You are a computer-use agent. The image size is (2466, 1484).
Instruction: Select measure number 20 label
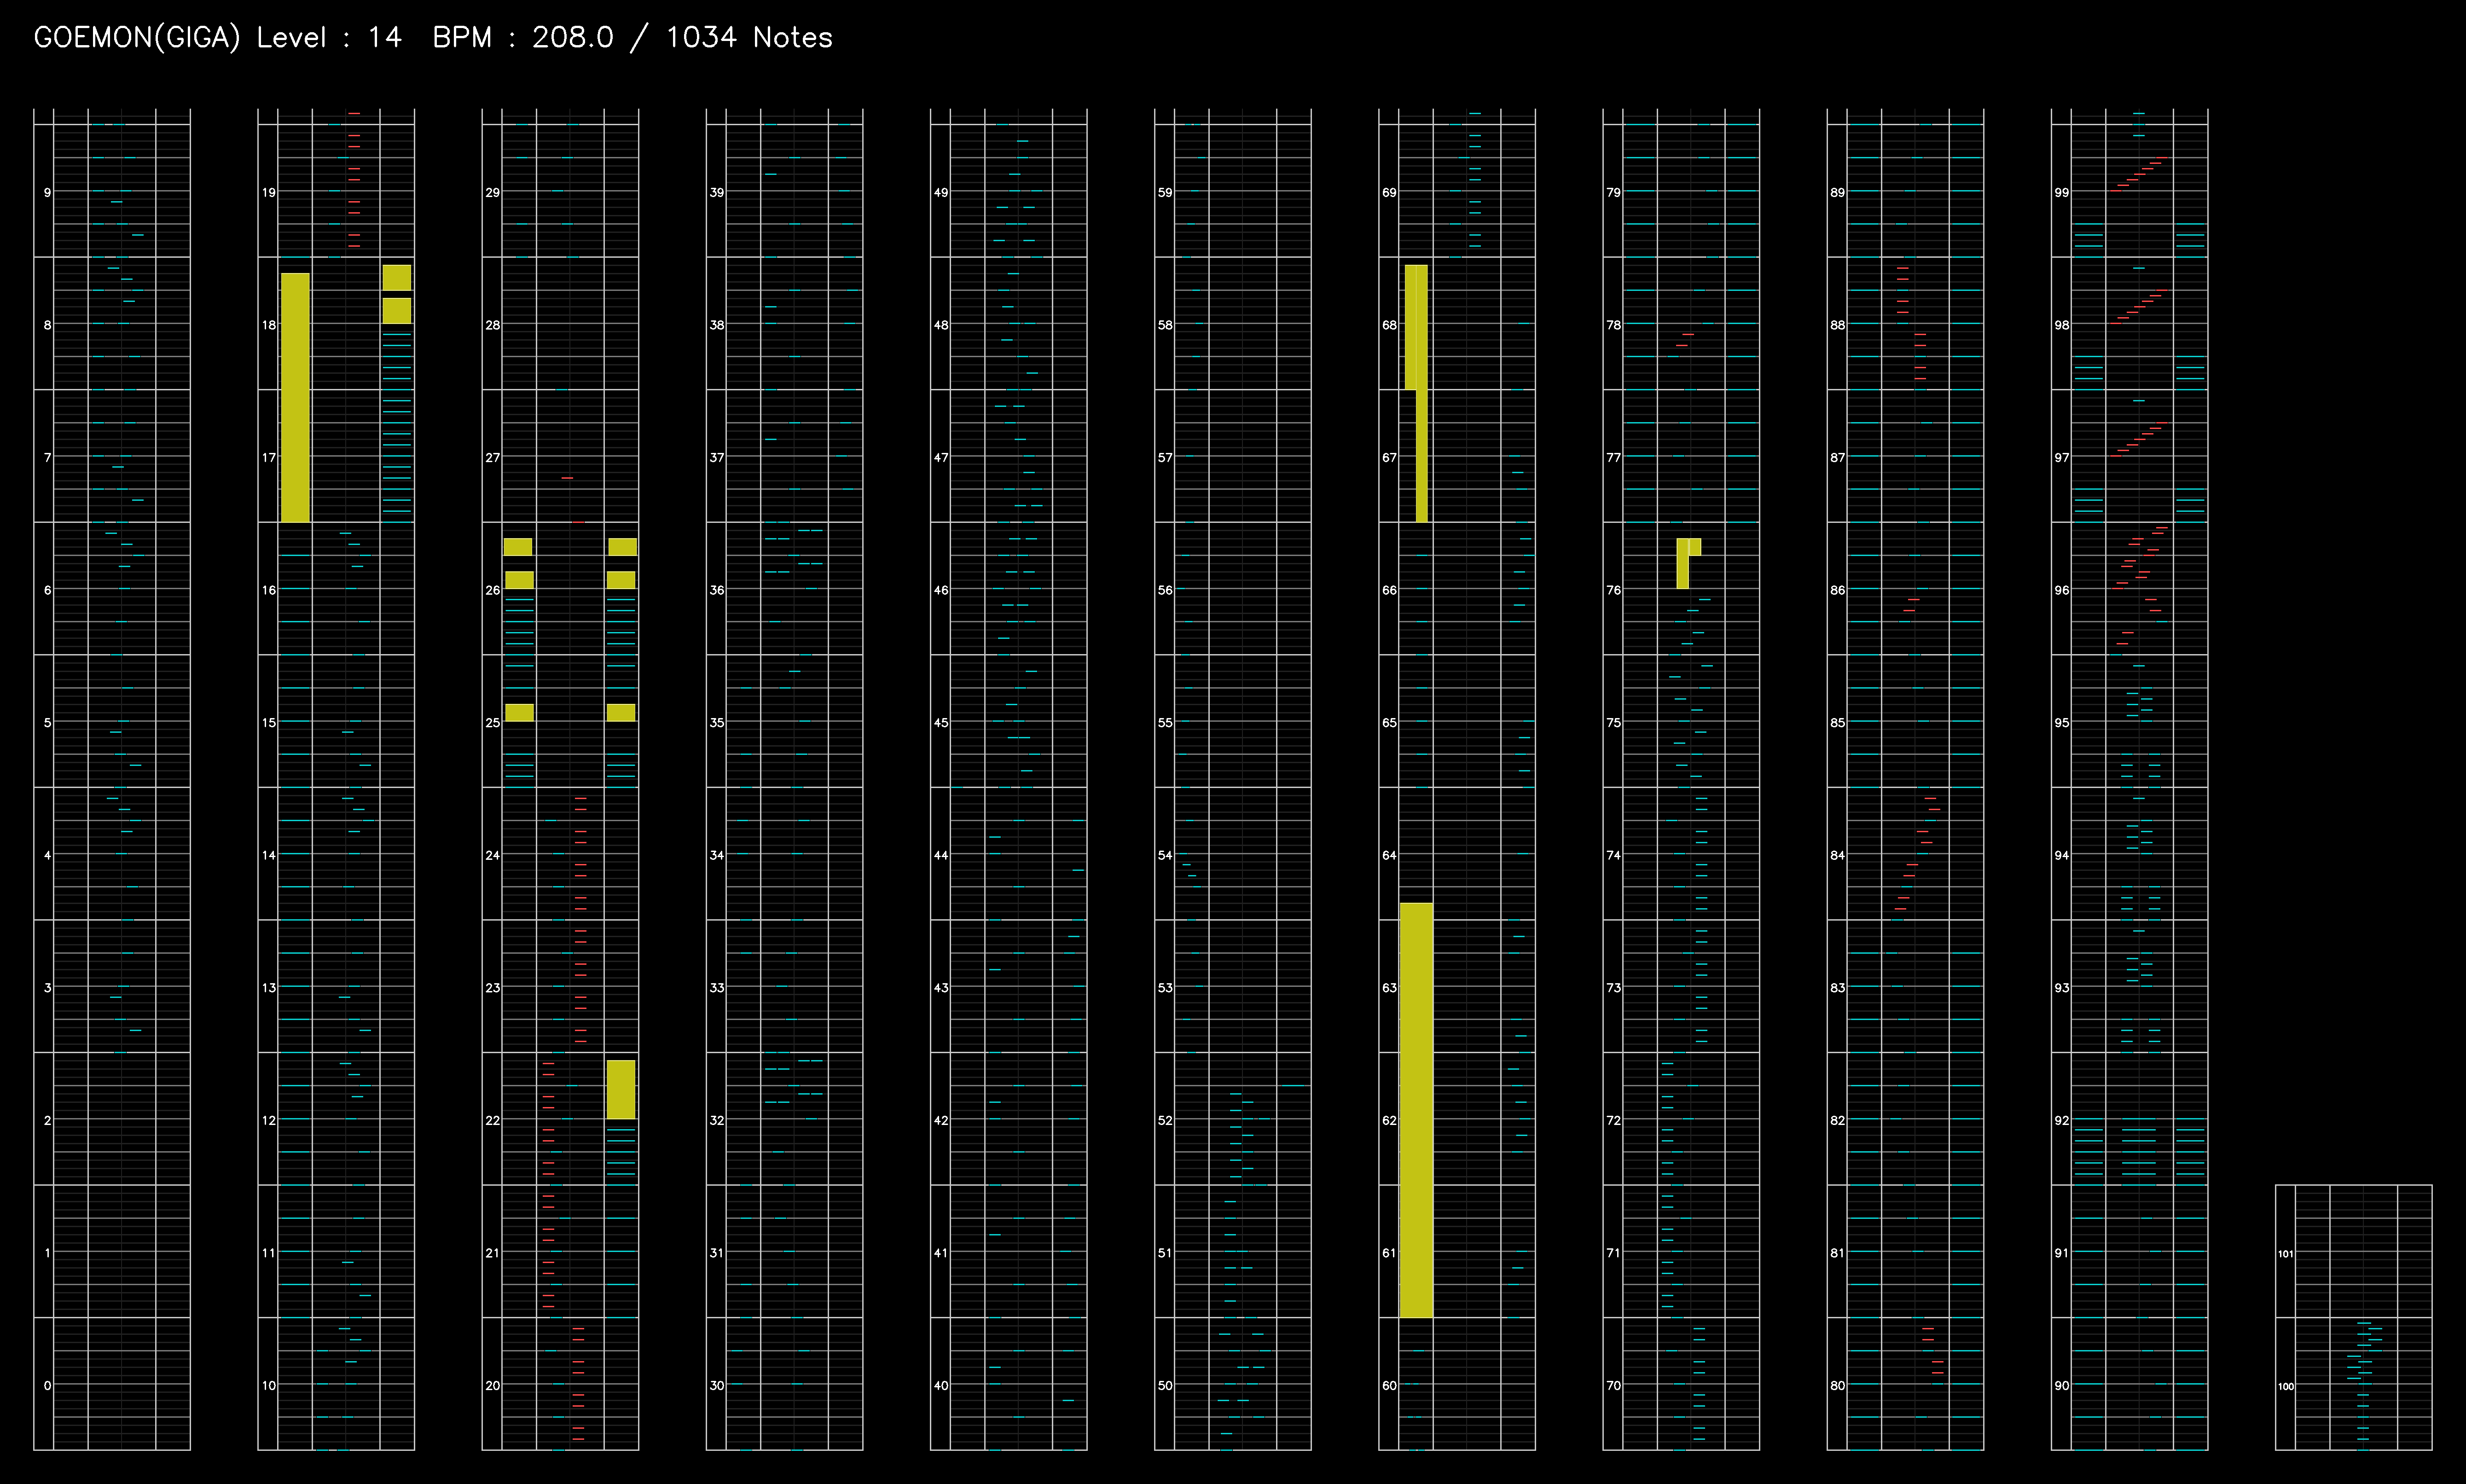pos(492,1385)
